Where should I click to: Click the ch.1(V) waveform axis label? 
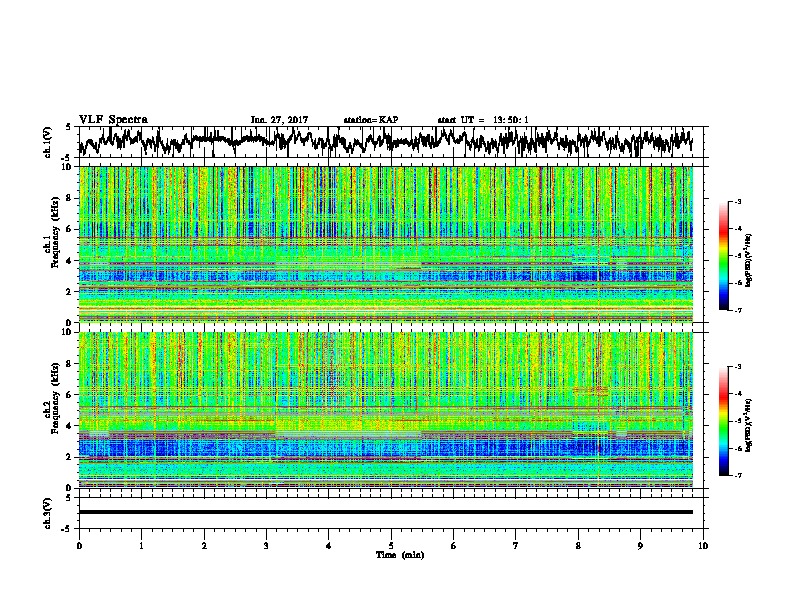coord(48,142)
